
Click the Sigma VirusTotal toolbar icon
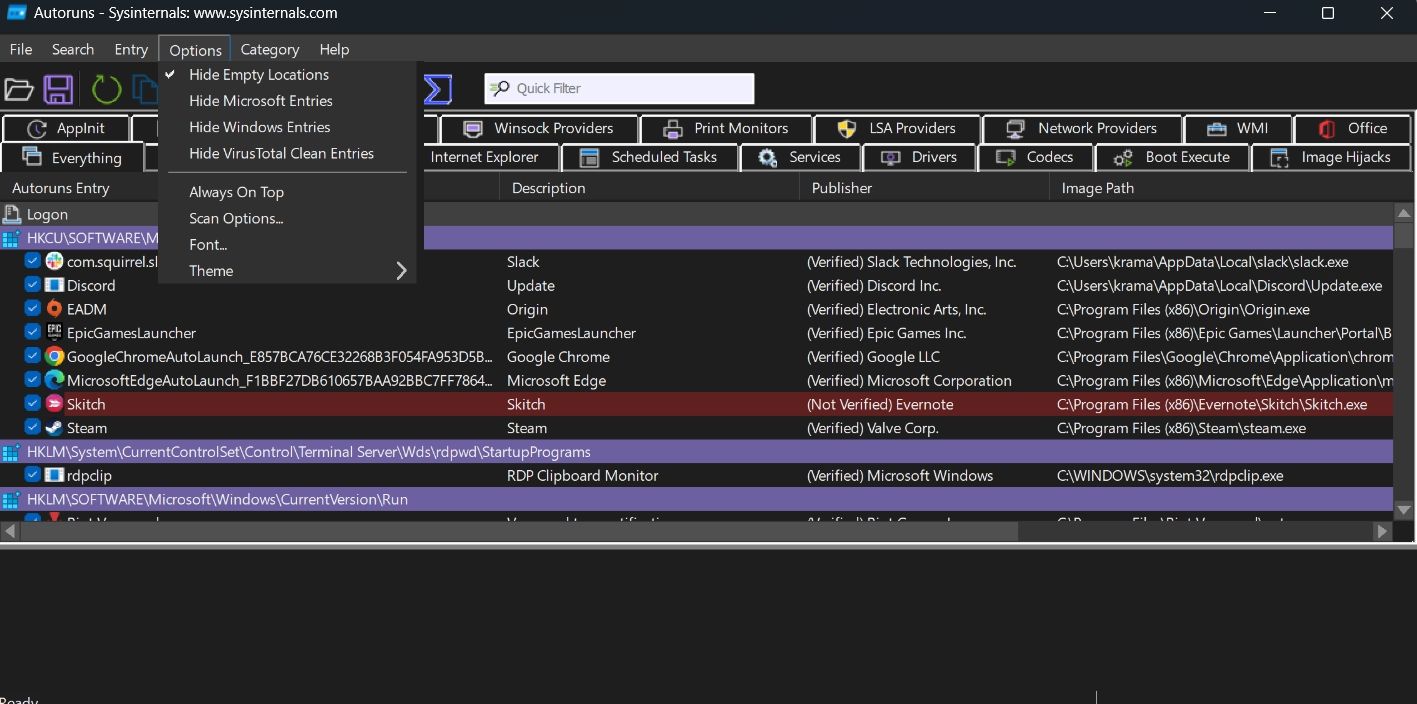[x=438, y=89]
